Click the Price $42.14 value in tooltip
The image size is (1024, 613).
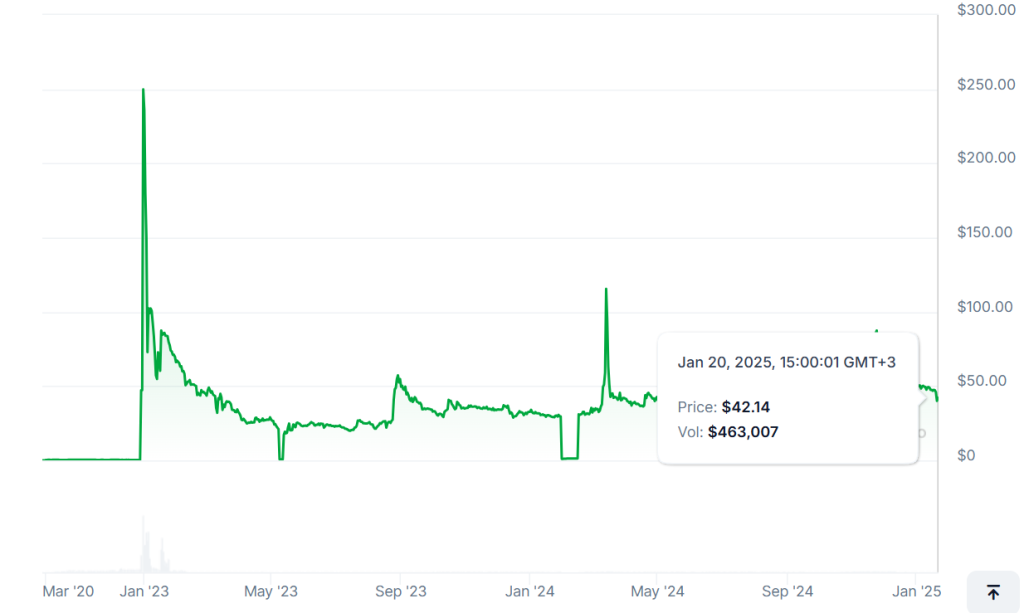(746, 407)
